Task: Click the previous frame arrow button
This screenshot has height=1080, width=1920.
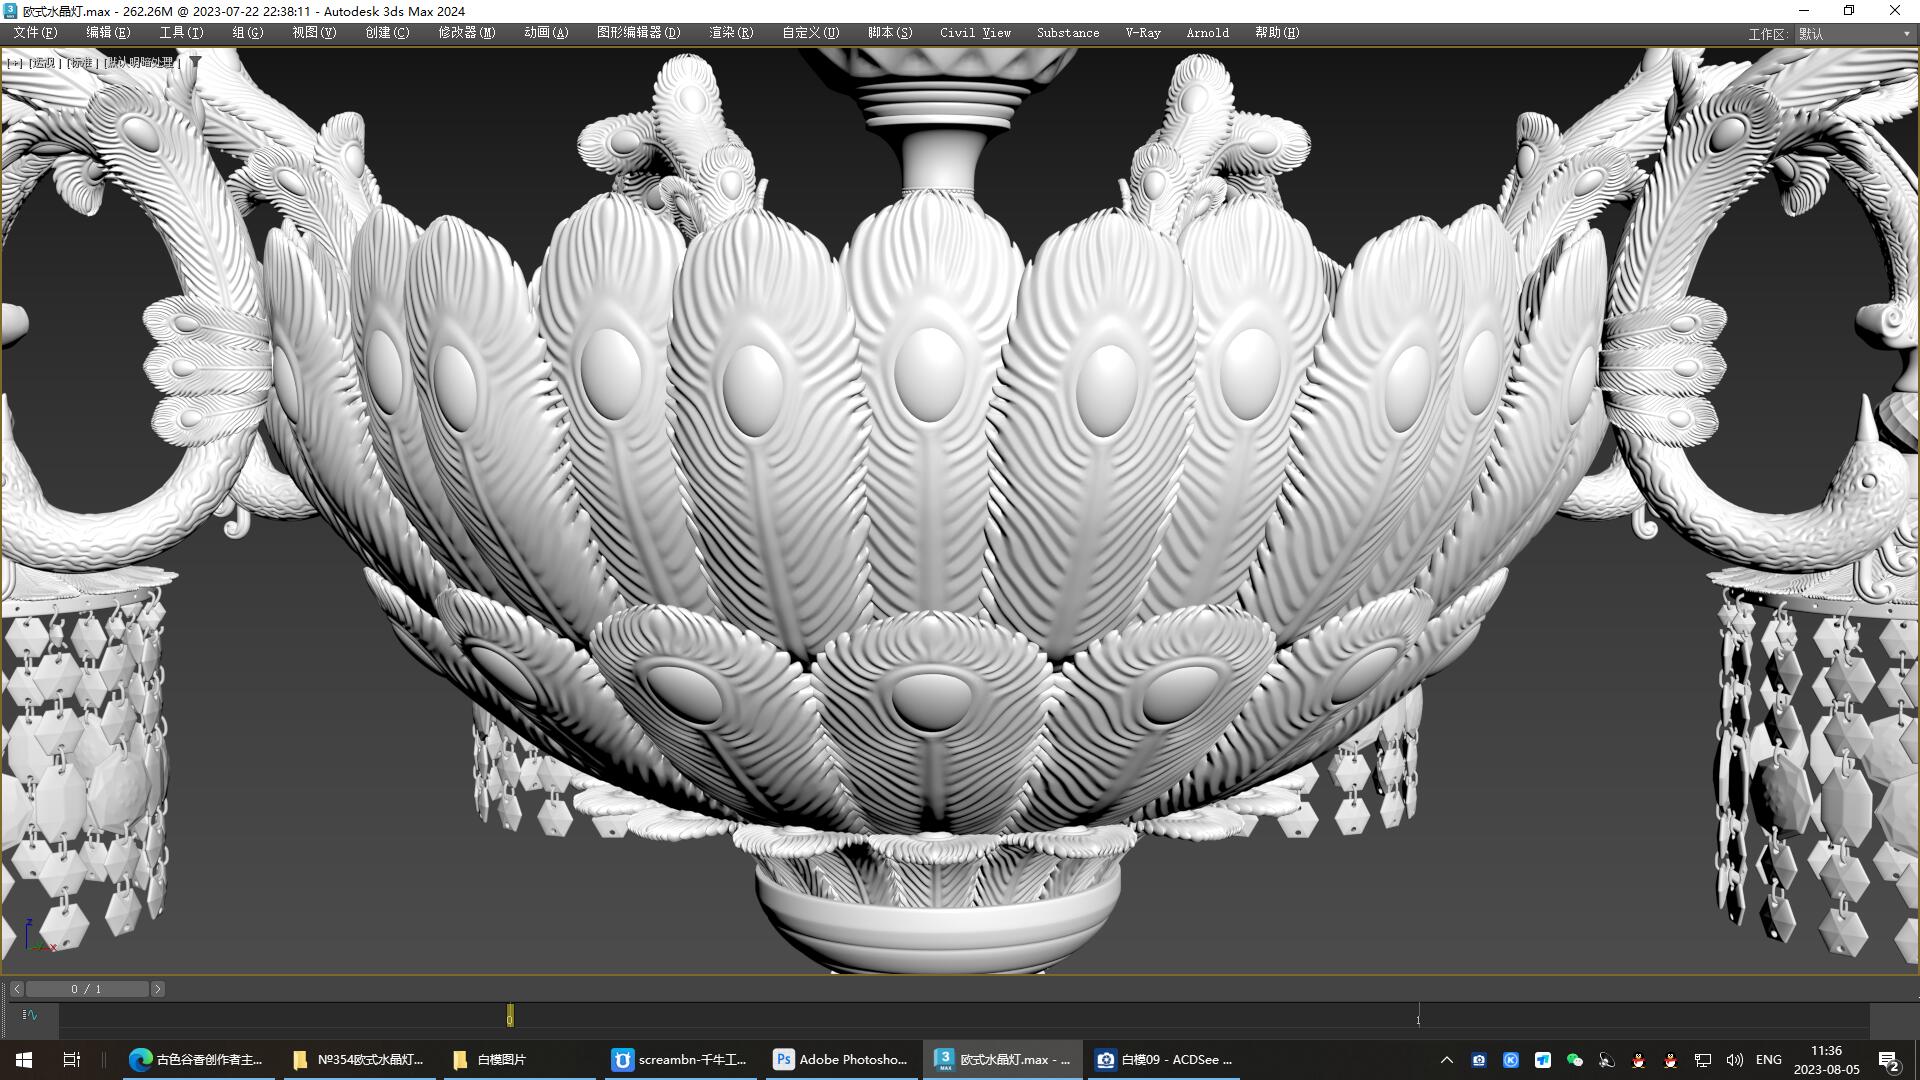Action: [x=16, y=988]
